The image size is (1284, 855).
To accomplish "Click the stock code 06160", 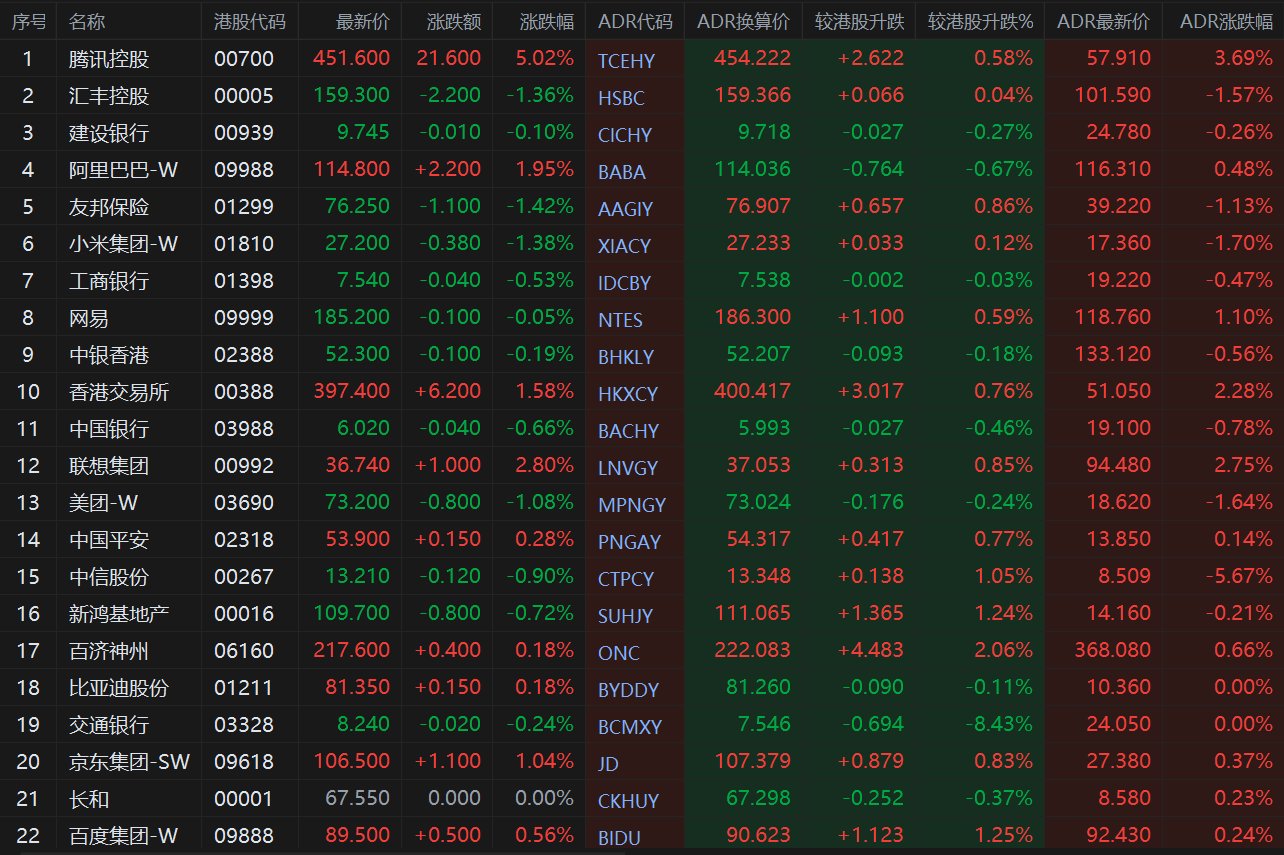I will 244,651.
